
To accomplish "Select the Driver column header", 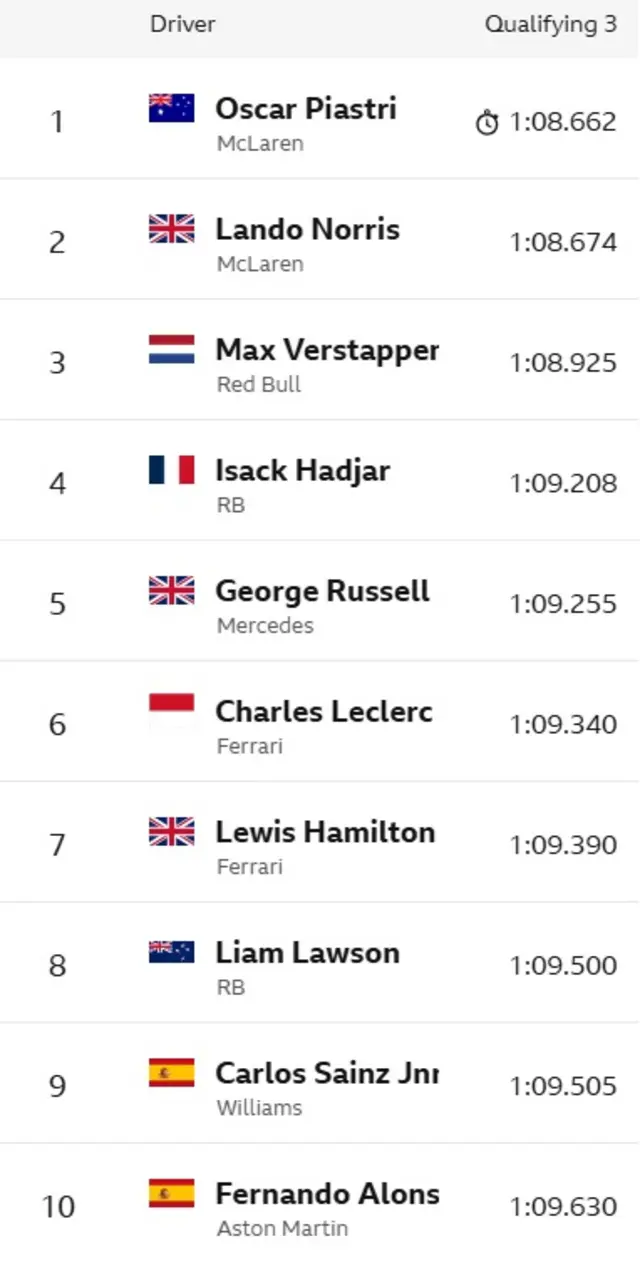I will click(182, 24).
